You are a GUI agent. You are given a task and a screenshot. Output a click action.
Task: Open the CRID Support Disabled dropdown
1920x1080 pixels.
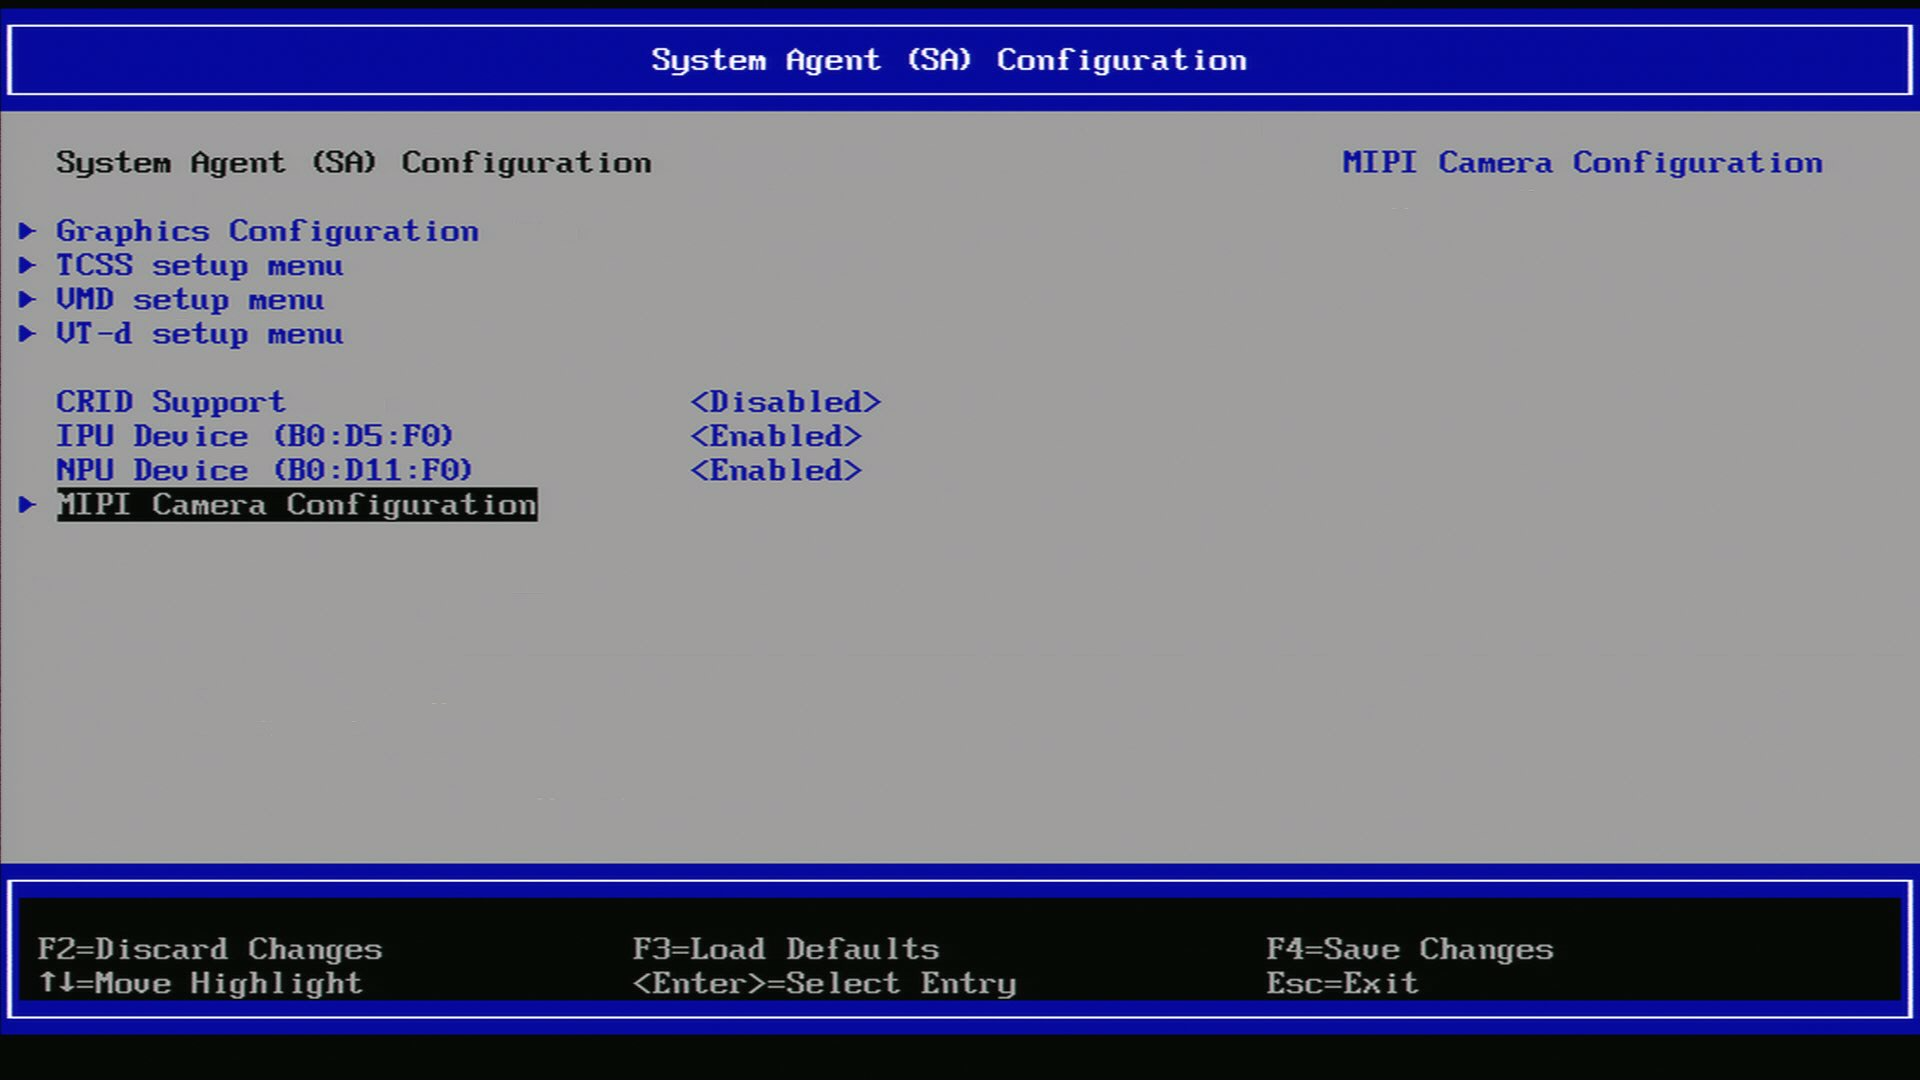coord(787,401)
